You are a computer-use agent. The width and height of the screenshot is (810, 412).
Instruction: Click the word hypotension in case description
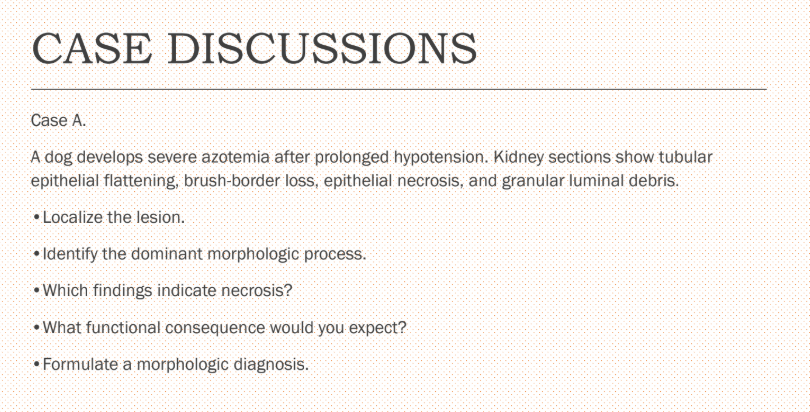tap(440, 158)
